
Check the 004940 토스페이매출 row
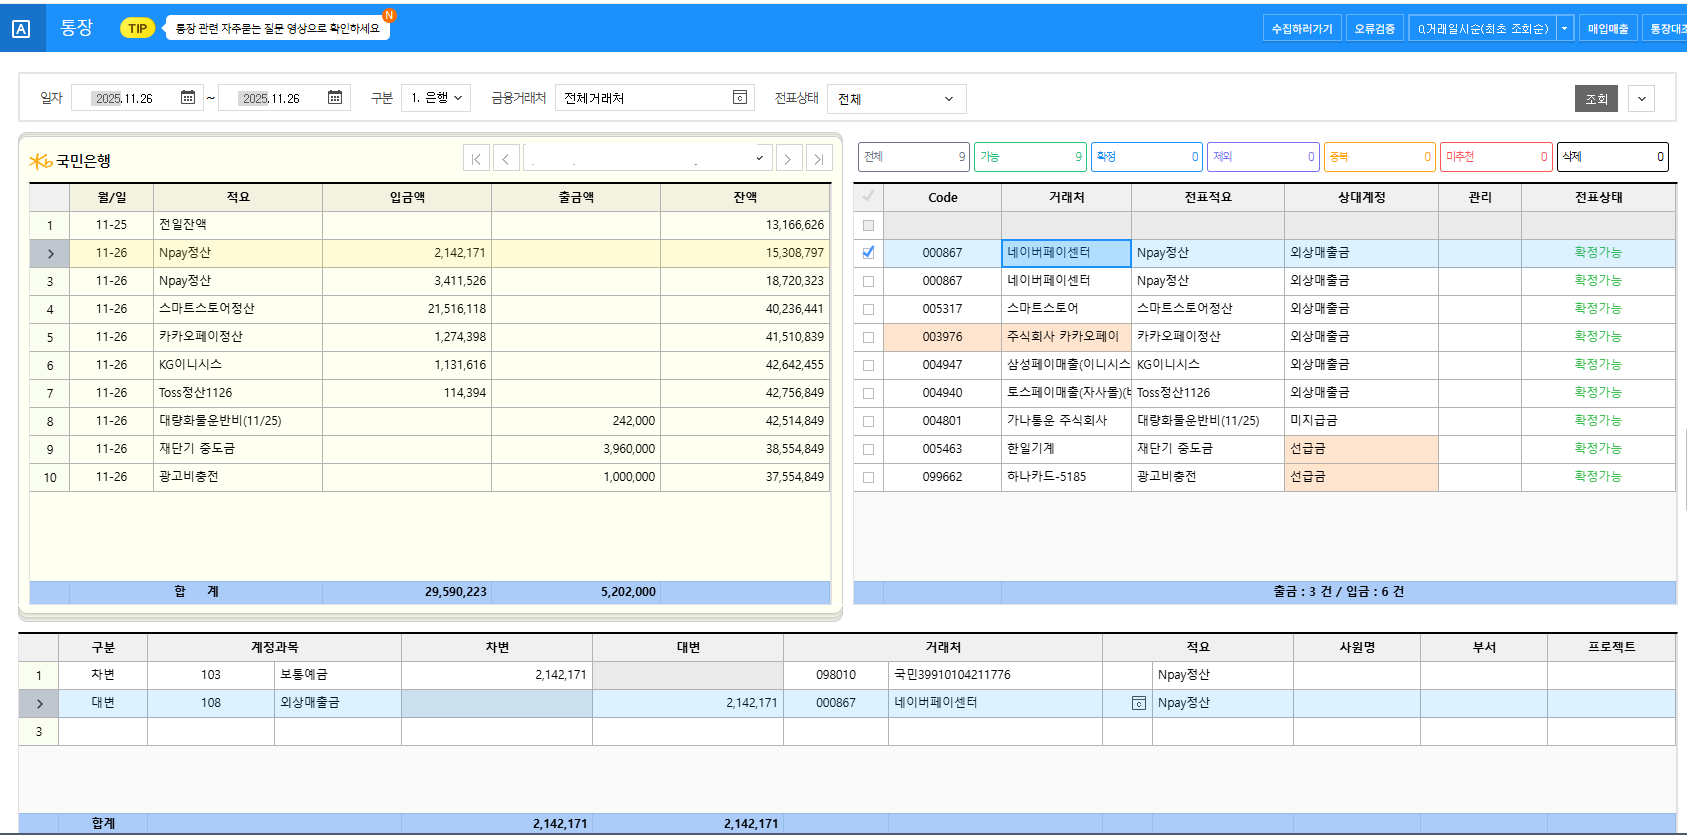click(868, 393)
